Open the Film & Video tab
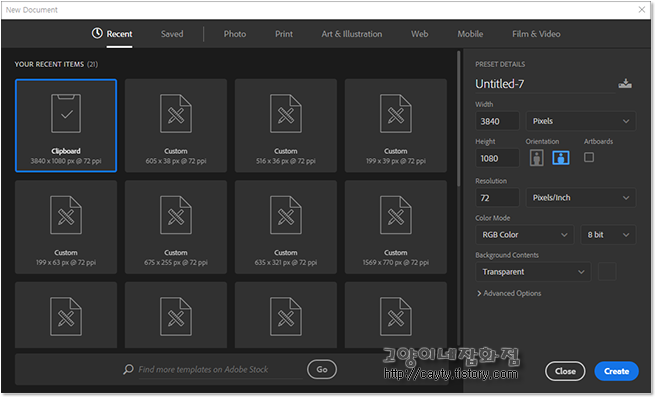 [x=536, y=34]
